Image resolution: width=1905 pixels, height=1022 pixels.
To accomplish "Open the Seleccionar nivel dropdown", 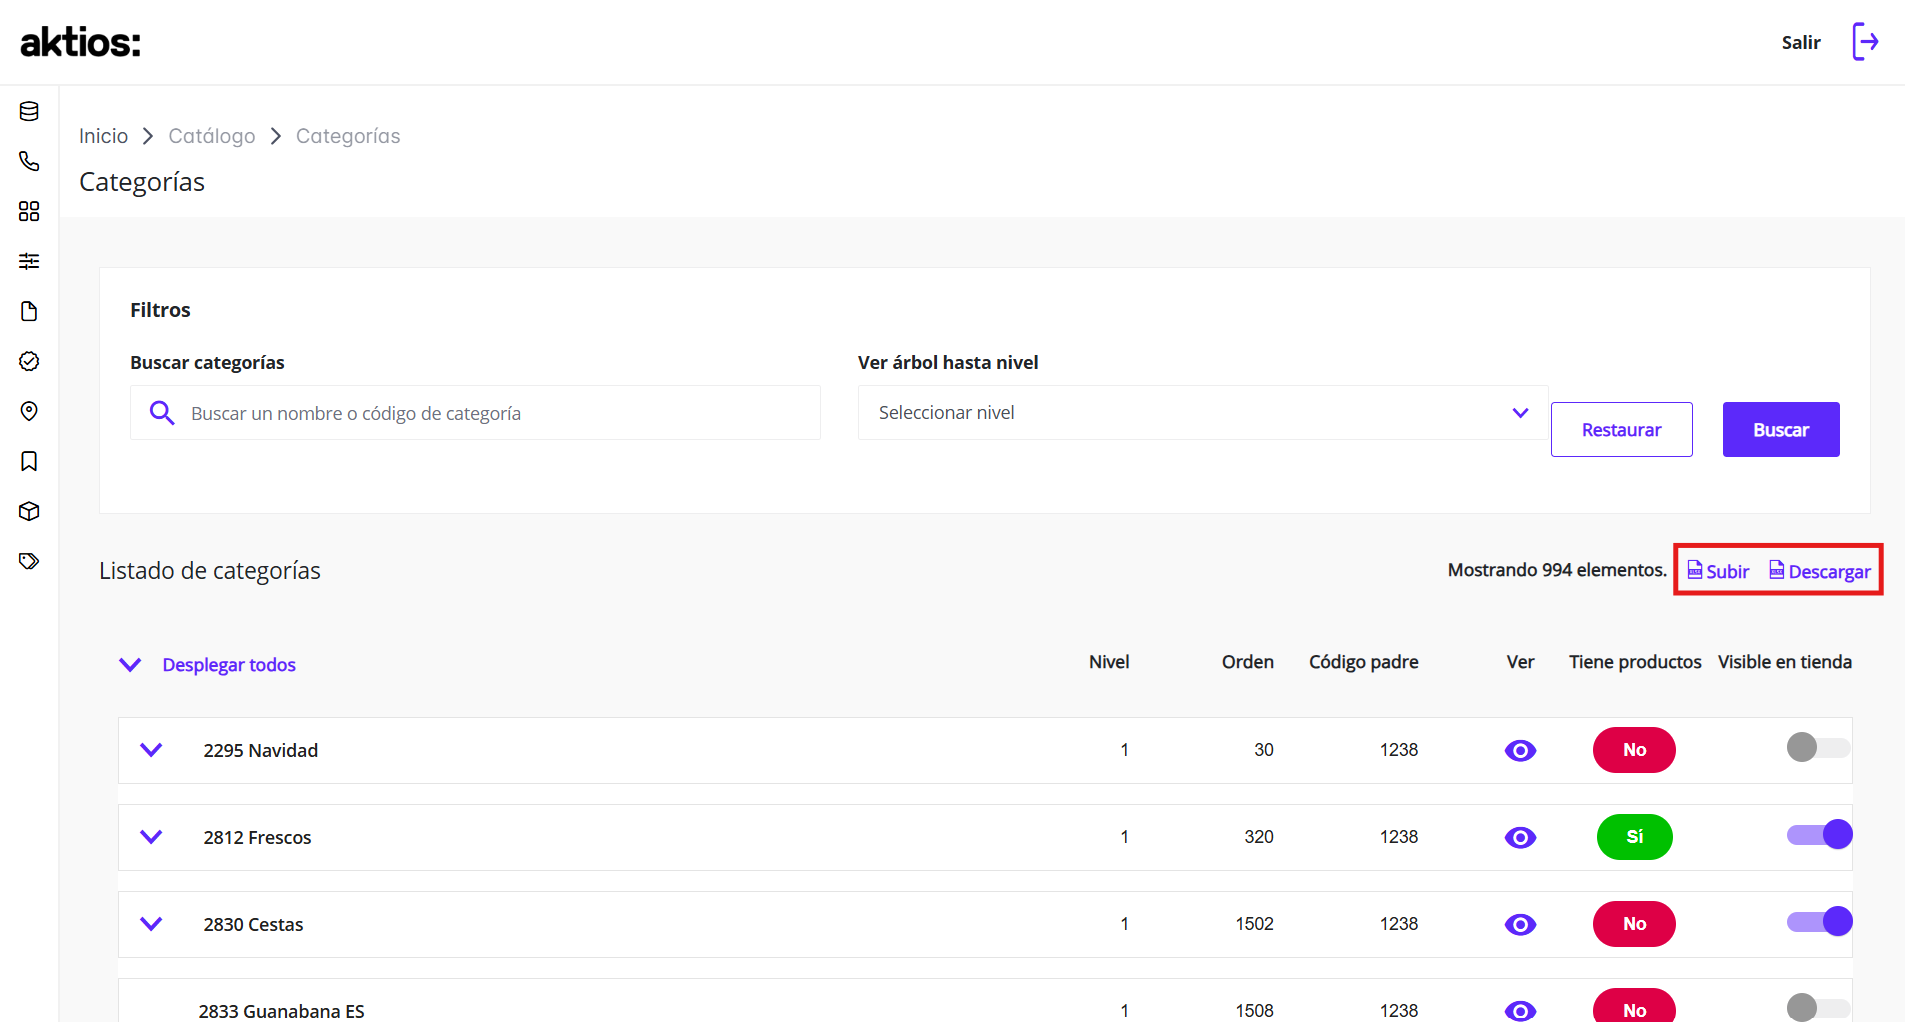I will point(1203,413).
